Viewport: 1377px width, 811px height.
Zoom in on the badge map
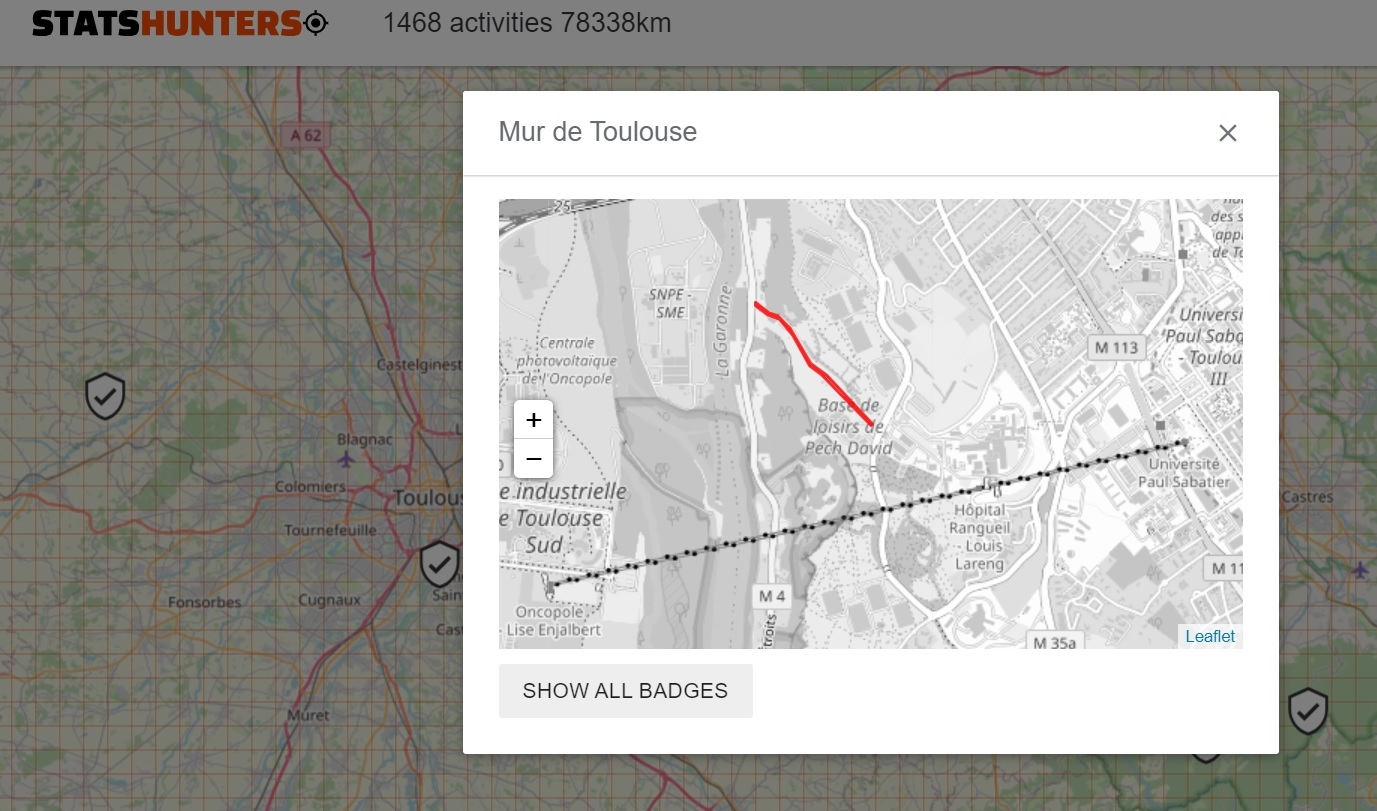point(533,420)
